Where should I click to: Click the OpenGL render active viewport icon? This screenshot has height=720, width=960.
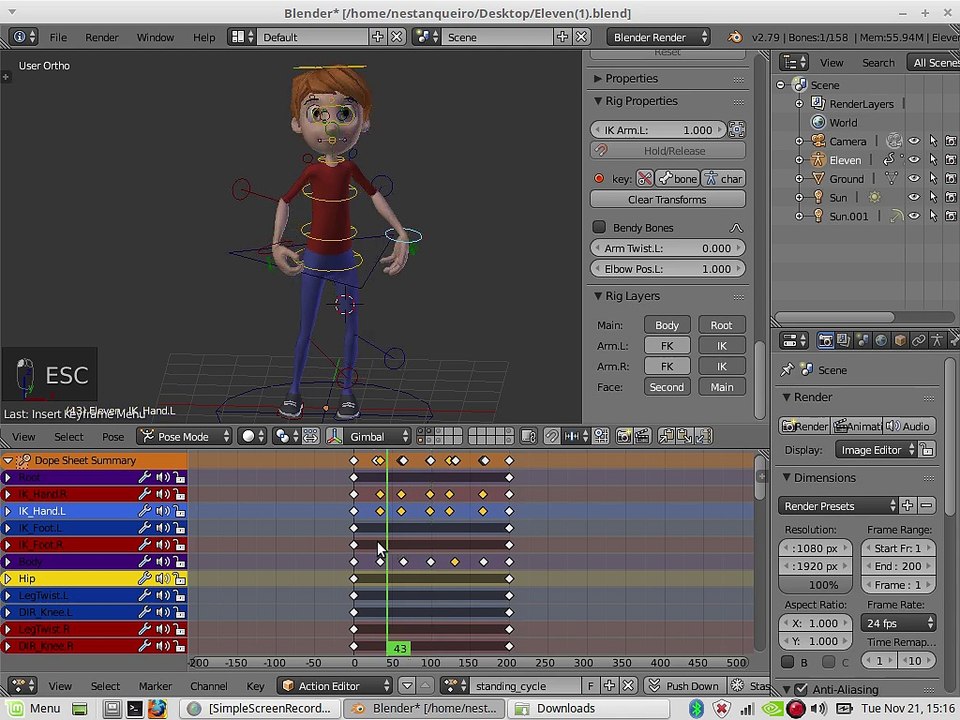(624, 437)
